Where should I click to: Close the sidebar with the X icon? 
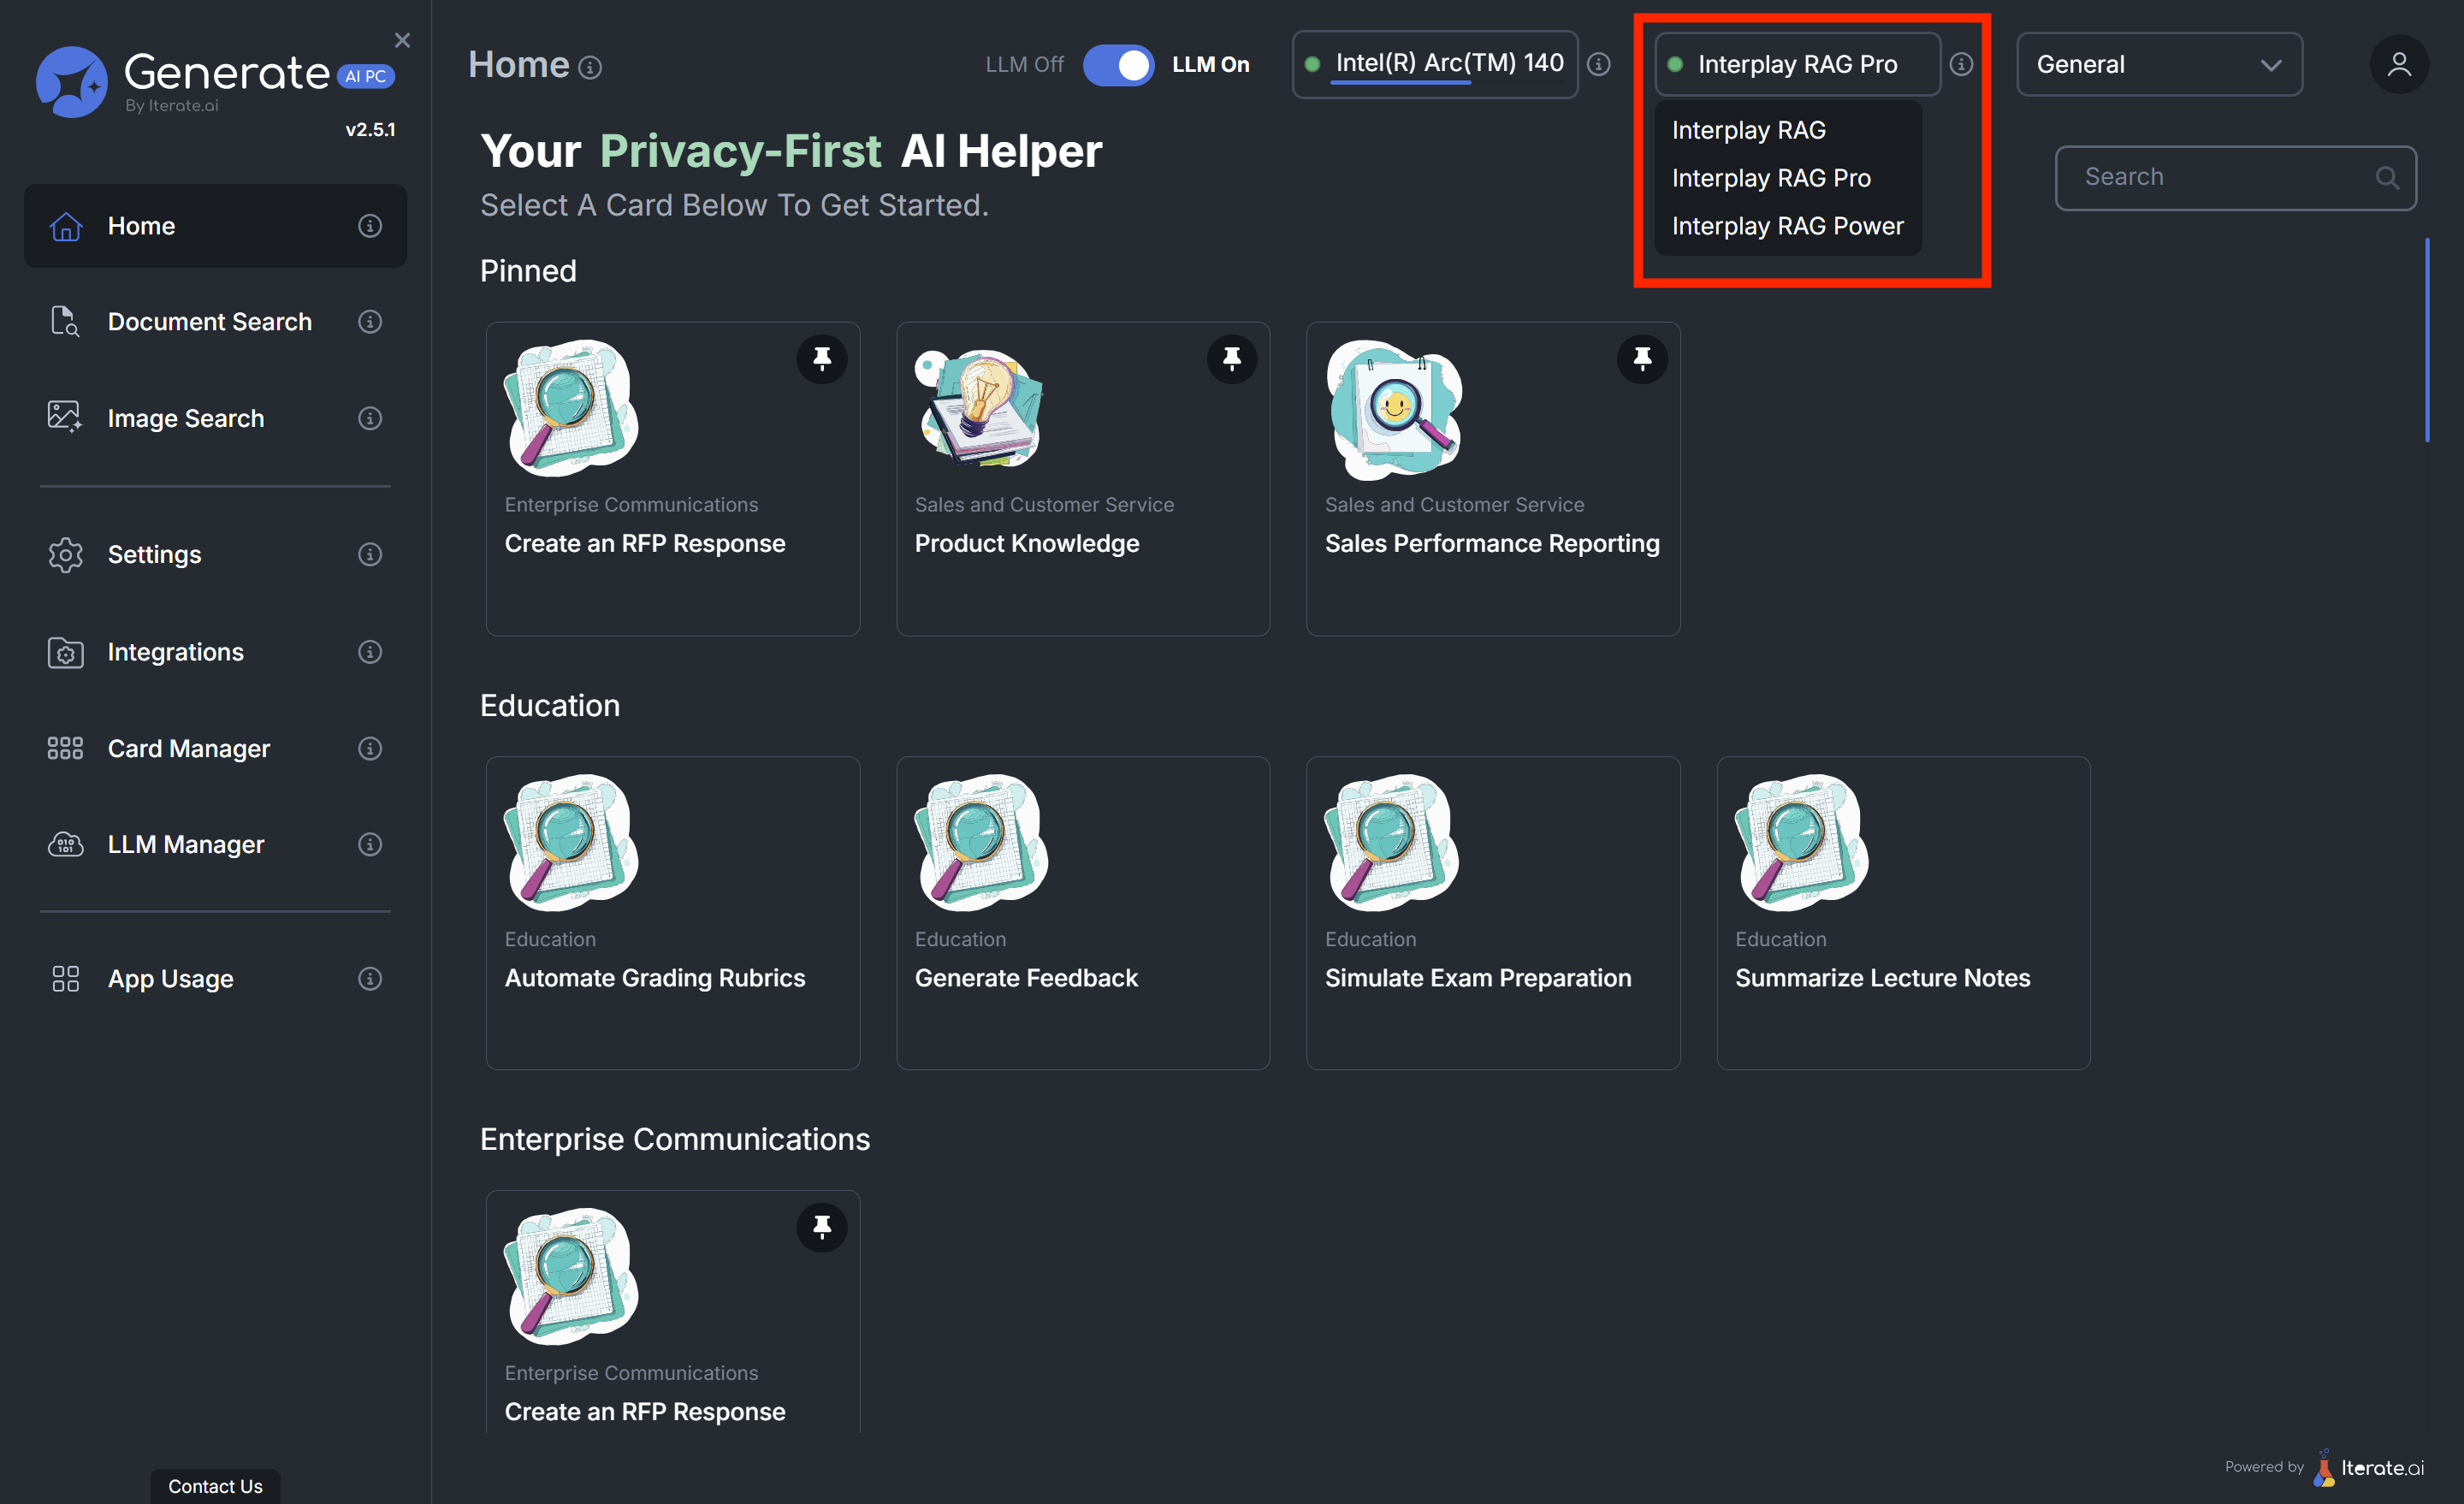[x=402, y=40]
